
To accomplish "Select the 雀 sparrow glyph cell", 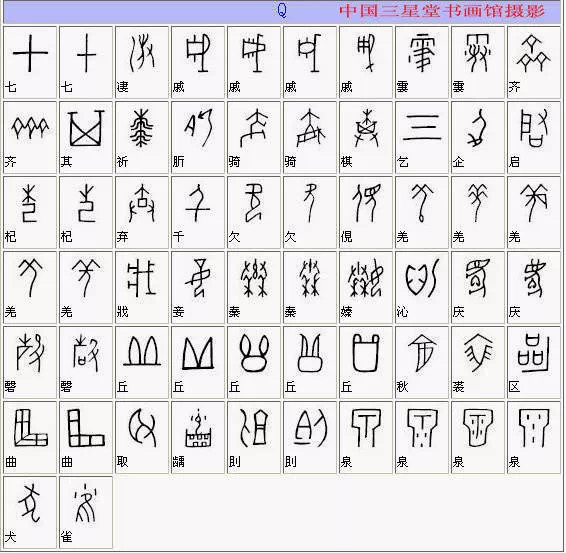I will click(x=86, y=513).
